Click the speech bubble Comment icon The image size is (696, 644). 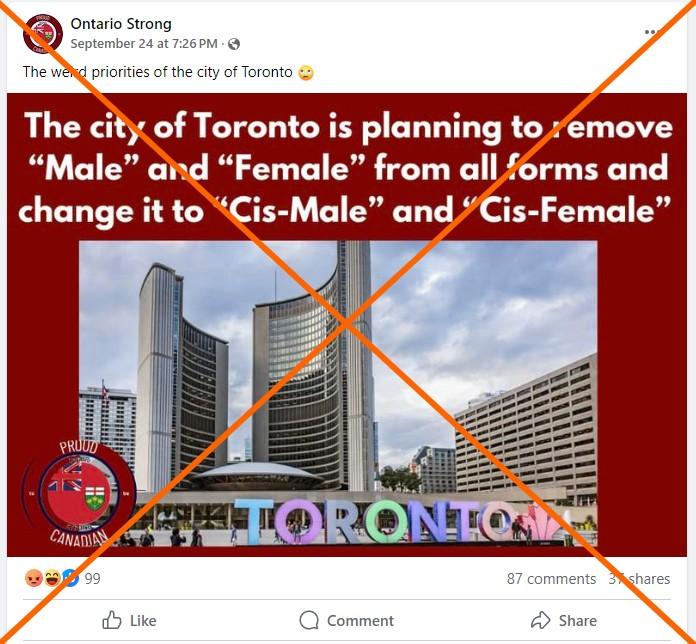click(309, 620)
